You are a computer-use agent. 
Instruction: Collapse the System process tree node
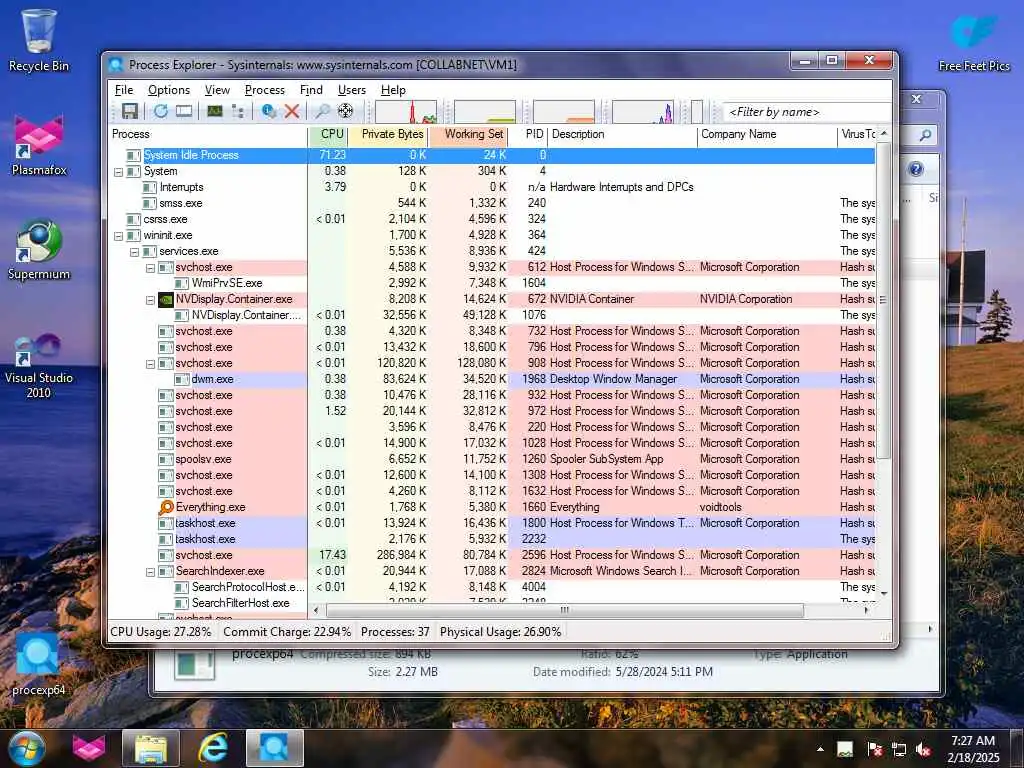118,172
